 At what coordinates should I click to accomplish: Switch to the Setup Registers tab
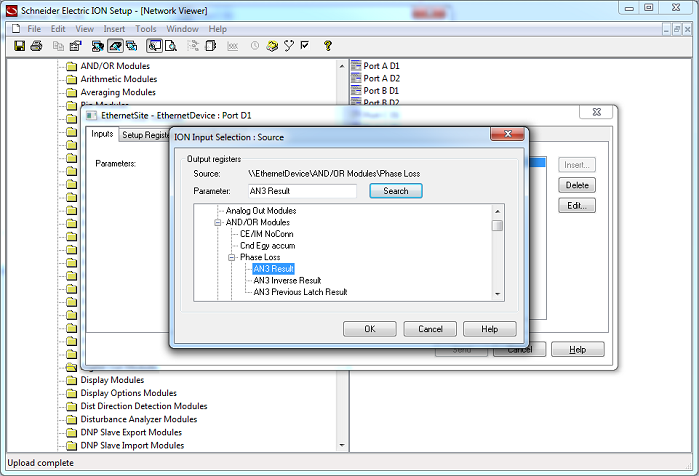click(144, 135)
